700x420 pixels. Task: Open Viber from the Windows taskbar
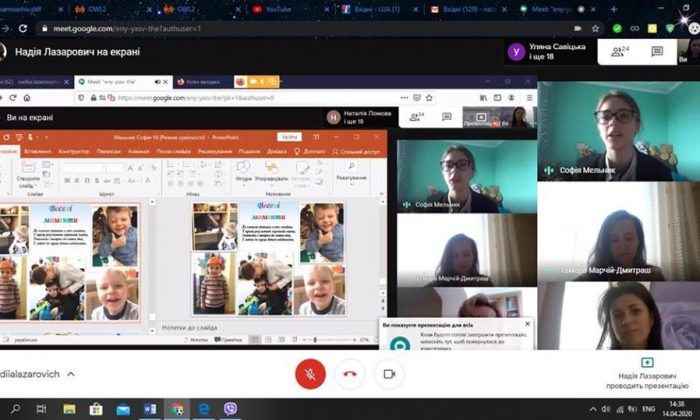click(x=231, y=408)
